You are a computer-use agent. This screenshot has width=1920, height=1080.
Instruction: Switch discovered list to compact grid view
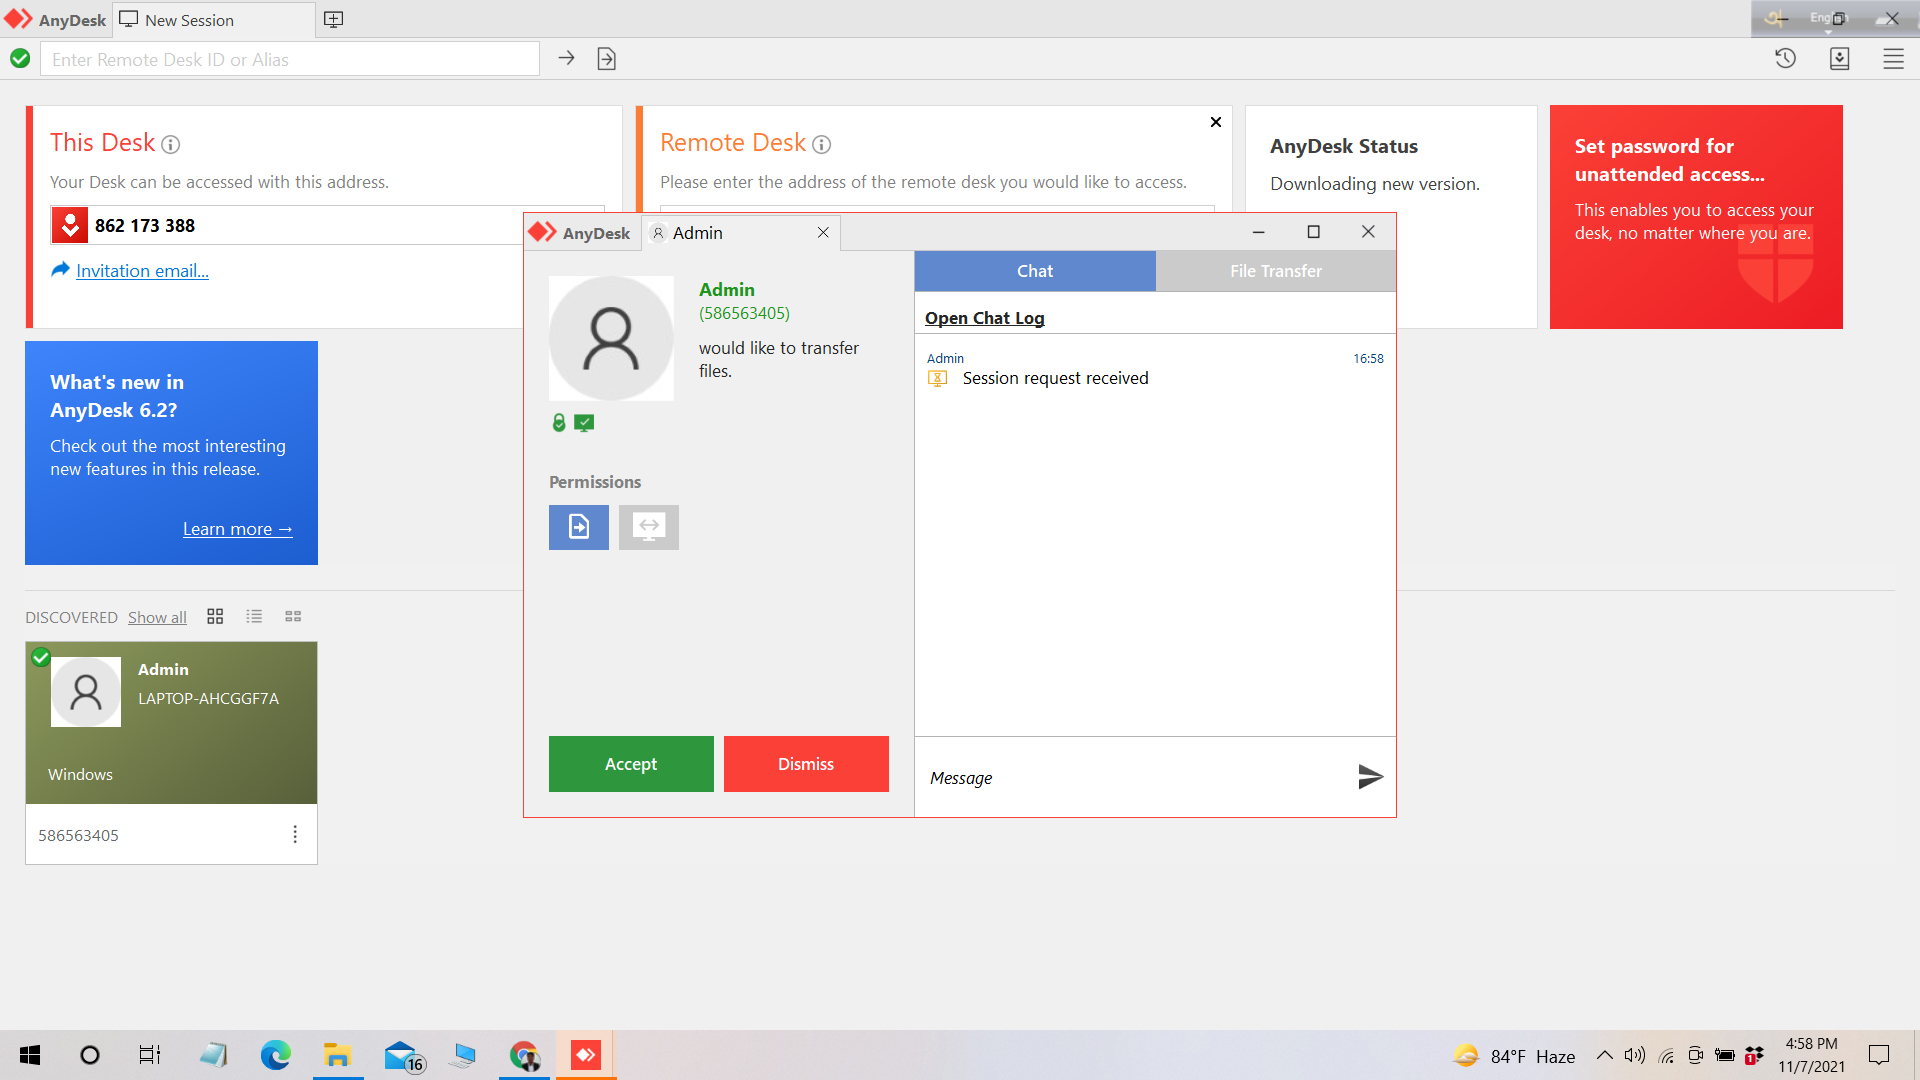(293, 616)
